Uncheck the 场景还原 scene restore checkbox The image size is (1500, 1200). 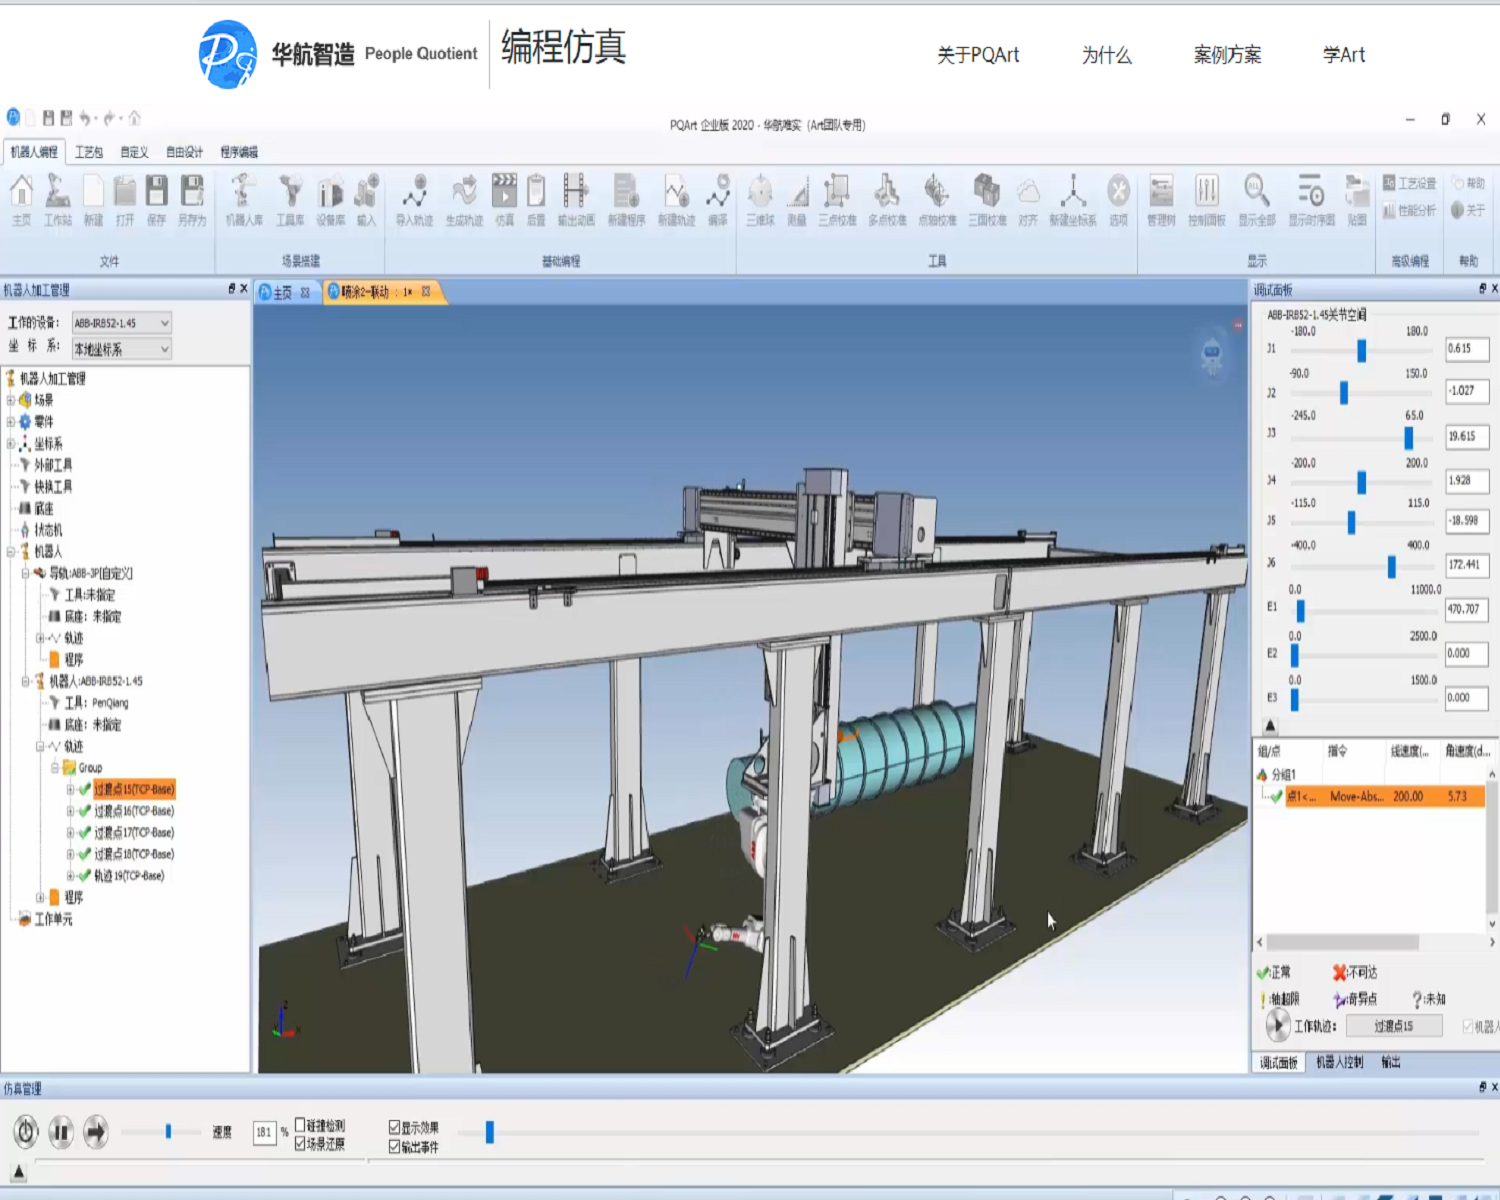click(300, 1144)
